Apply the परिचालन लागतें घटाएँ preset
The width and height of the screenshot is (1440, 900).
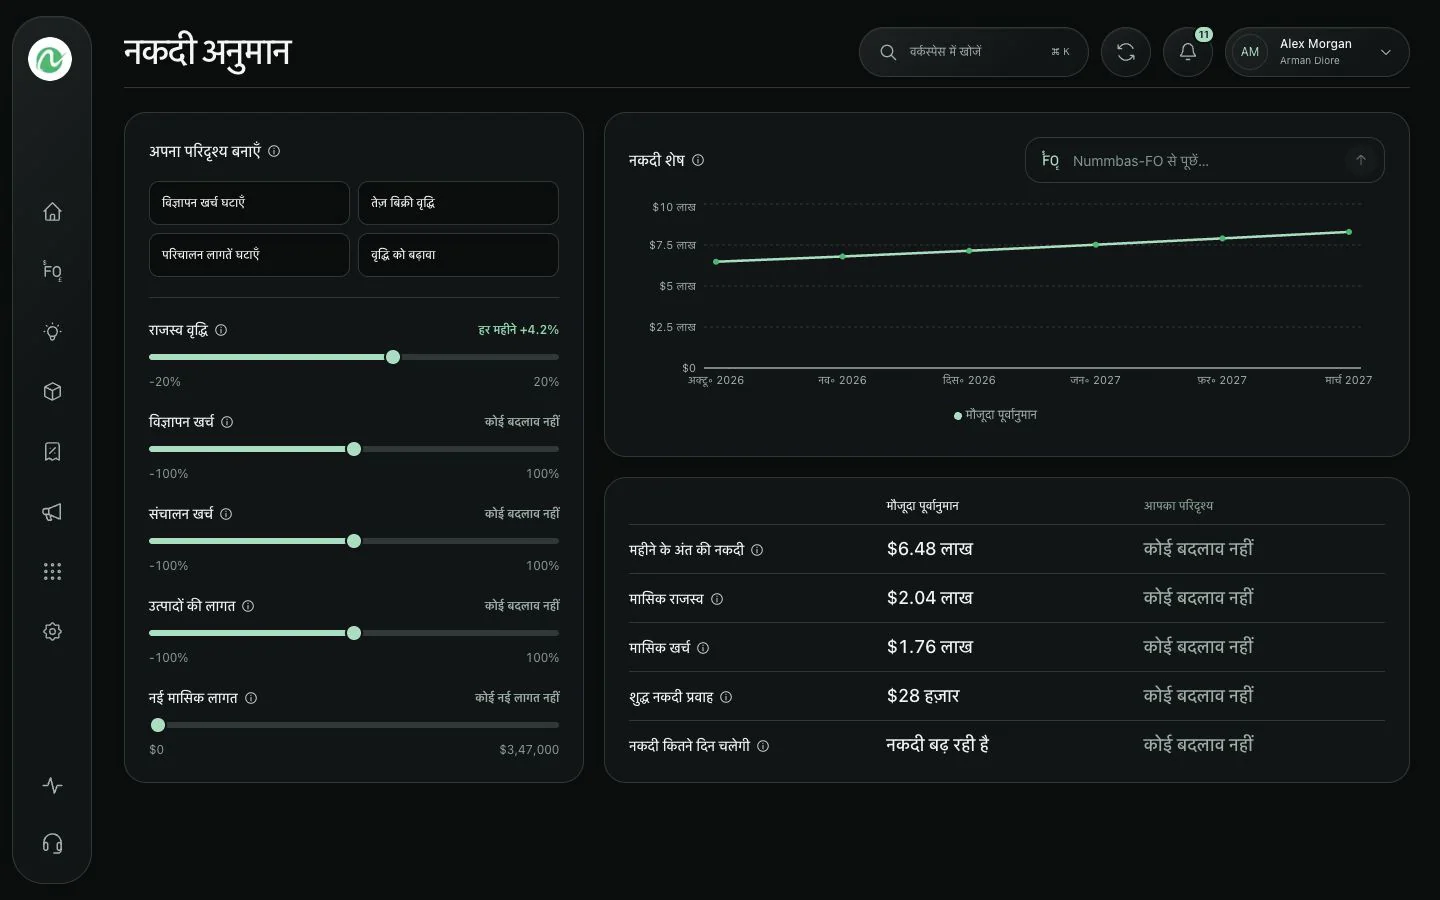coord(249,255)
